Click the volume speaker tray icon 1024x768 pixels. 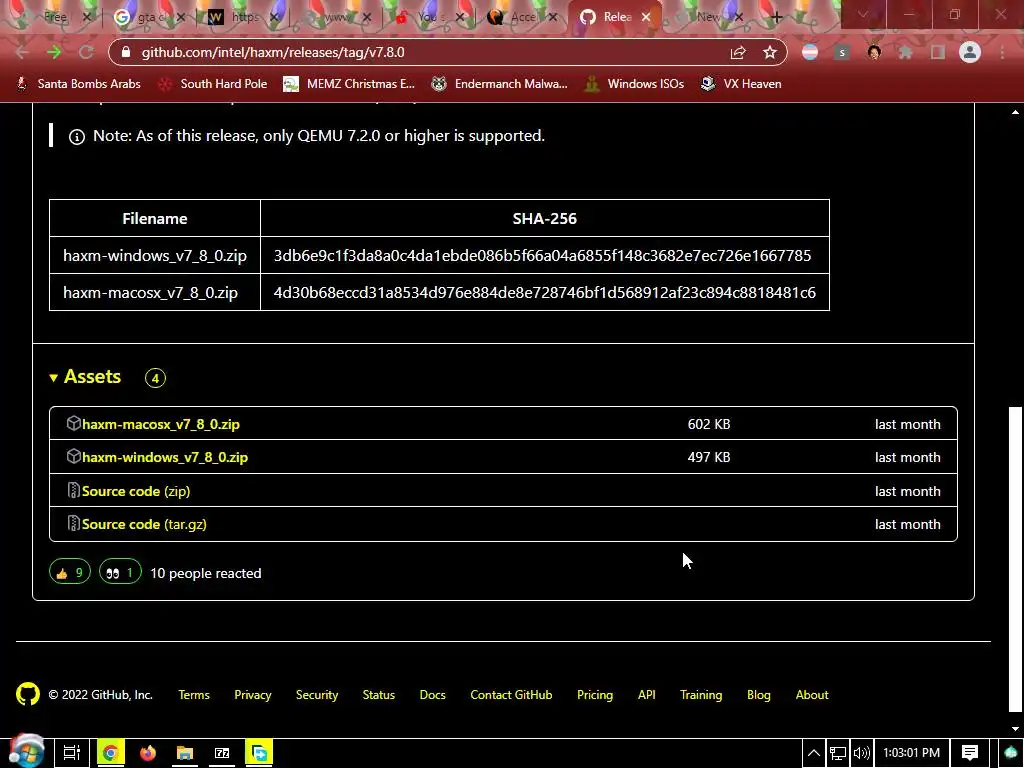pyautogui.click(x=861, y=753)
